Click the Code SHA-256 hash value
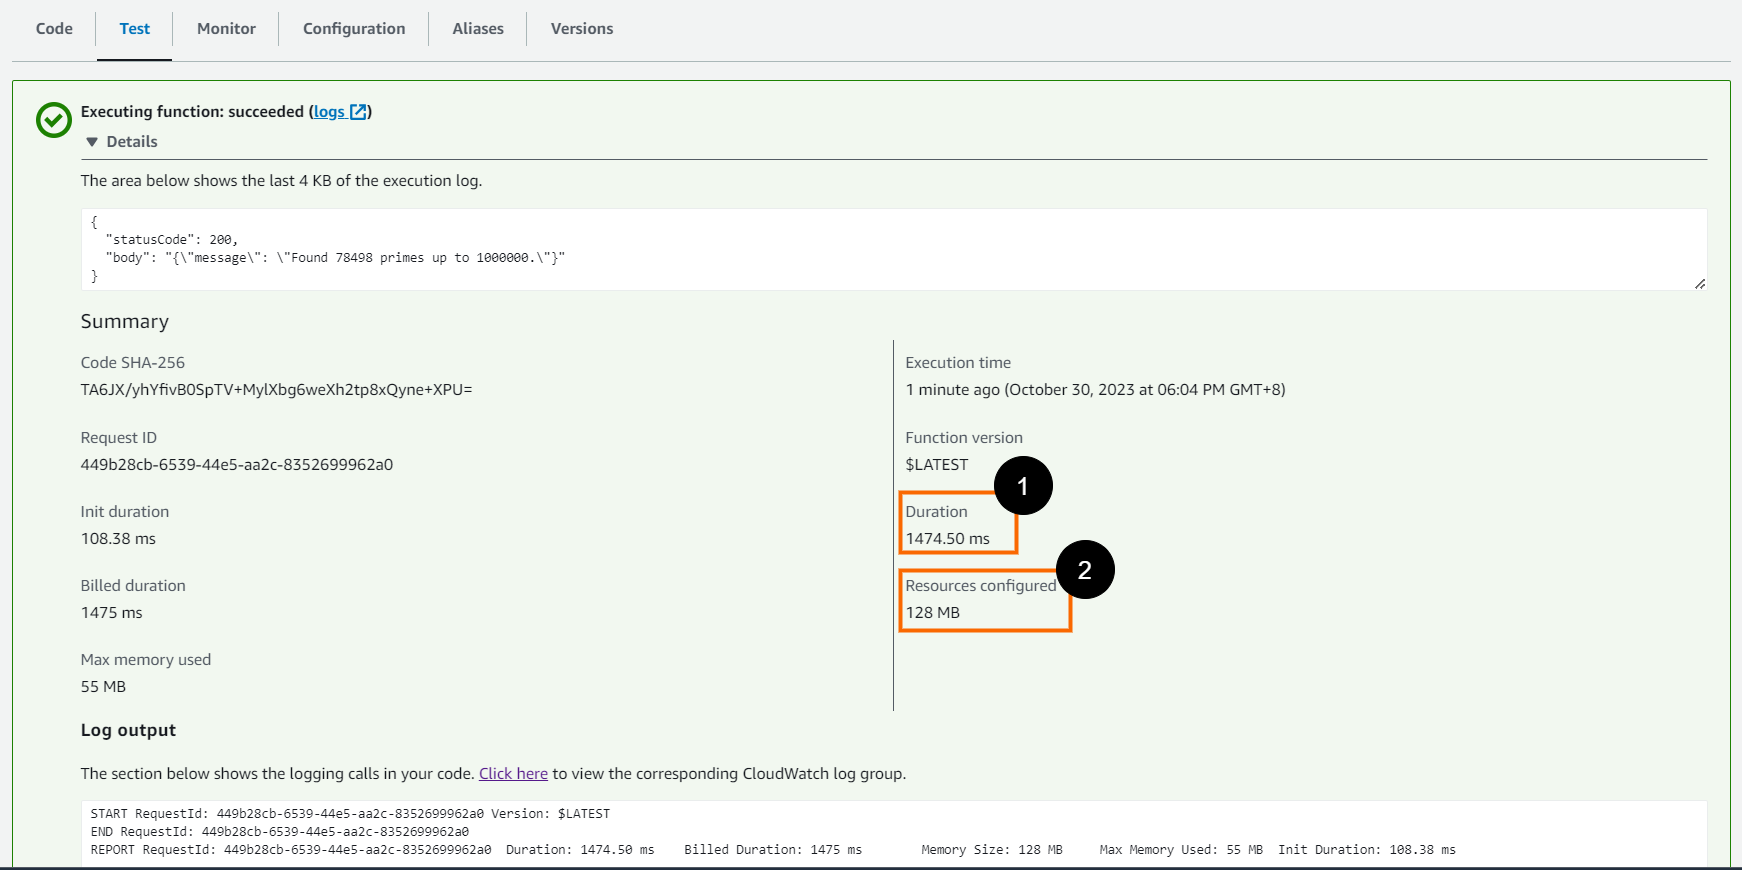The height and width of the screenshot is (871, 1743). [276, 390]
